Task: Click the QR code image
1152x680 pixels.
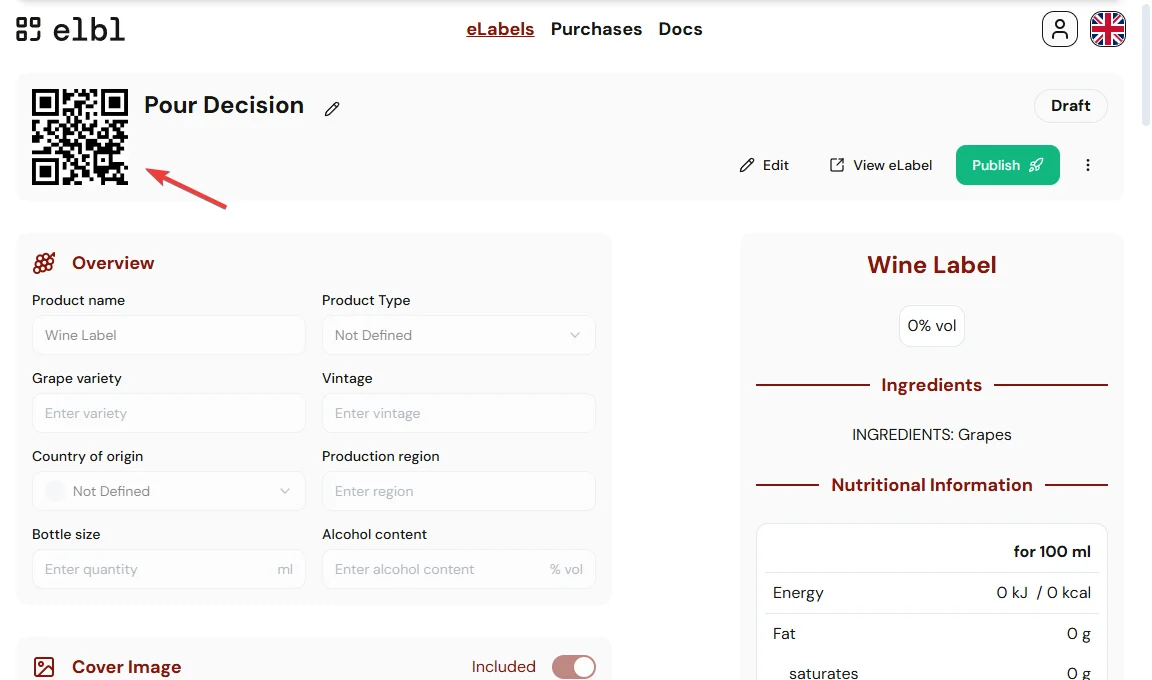Action: click(x=80, y=137)
